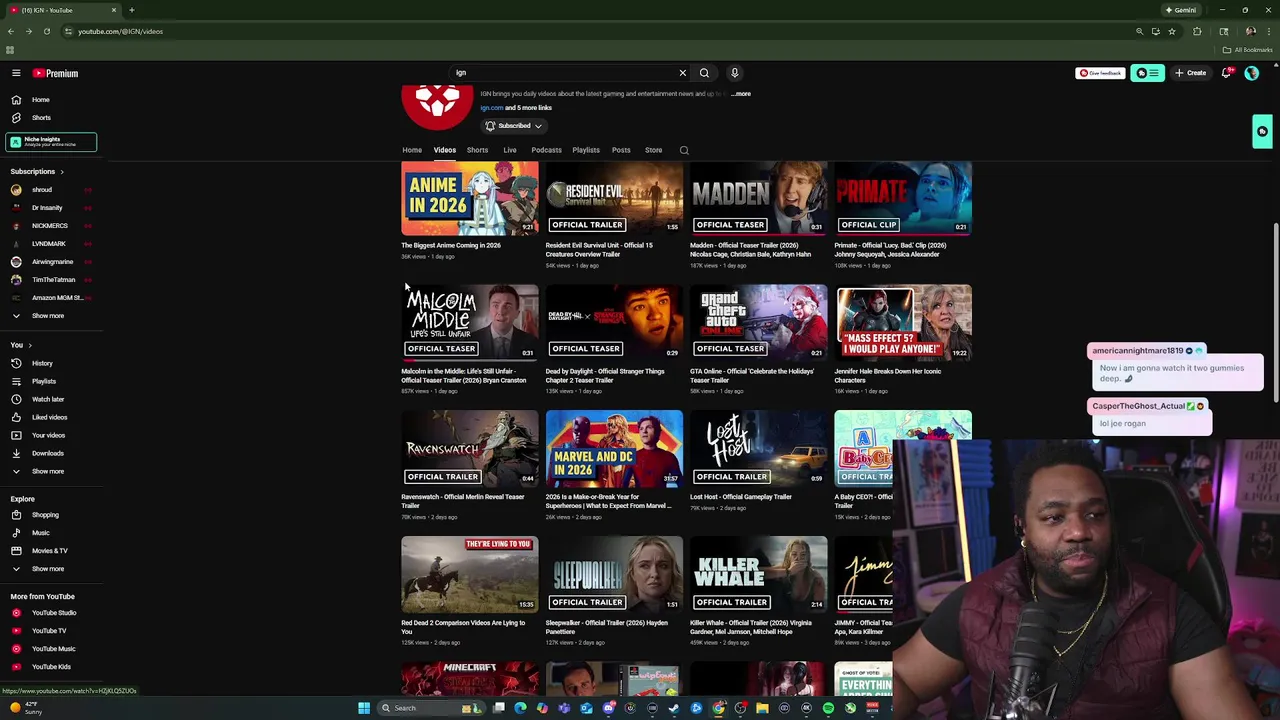Open Your videos
Screen dimensions: 1280x720
coord(50,435)
